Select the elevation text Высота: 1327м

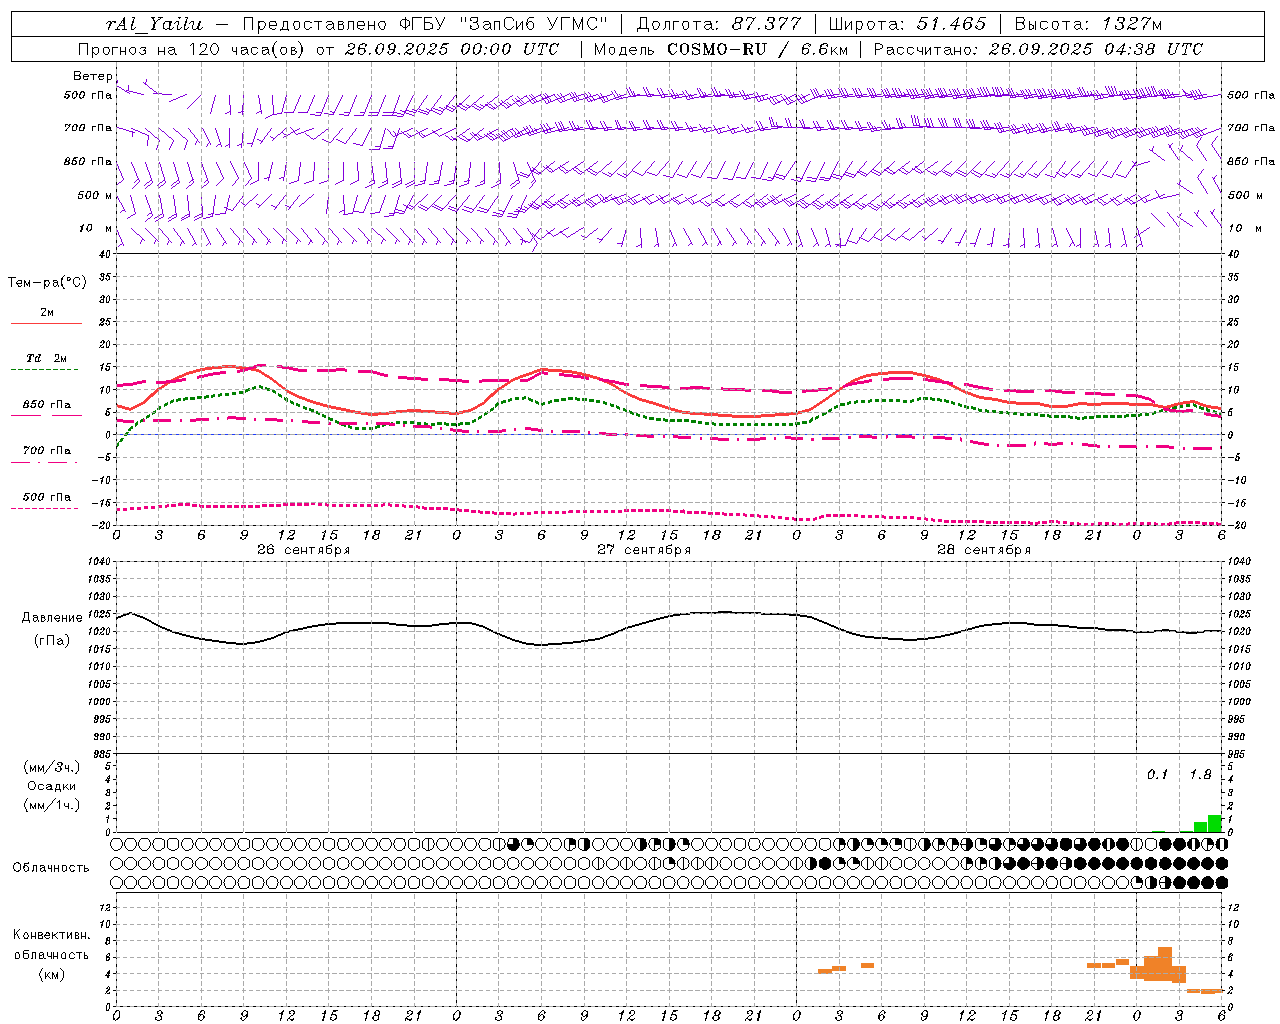[x=1088, y=24]
